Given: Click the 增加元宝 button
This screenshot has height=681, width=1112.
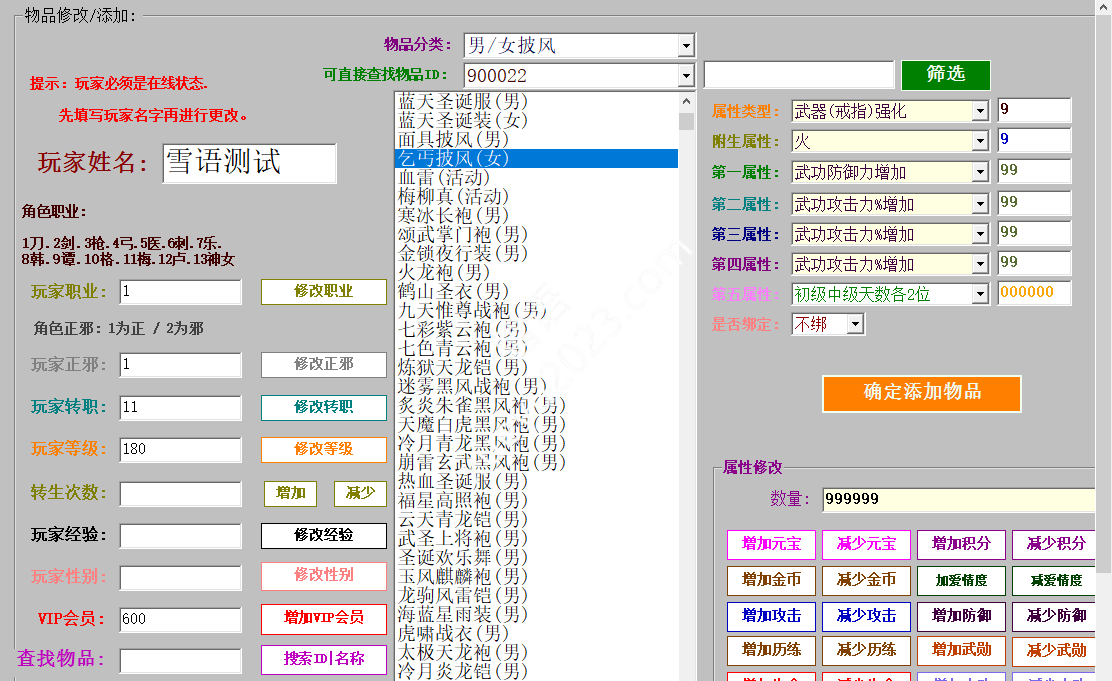Looking at the screenshot, I should pyautogui.click(x=771, y=545).
